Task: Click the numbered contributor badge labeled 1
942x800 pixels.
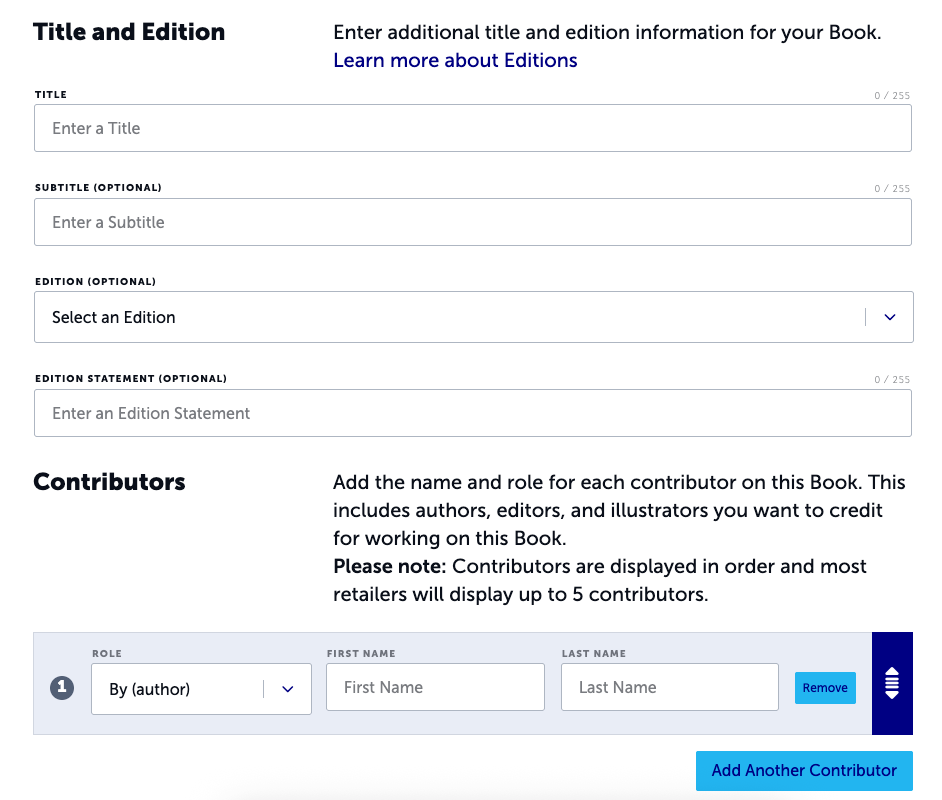Action: tap(62, 688)
